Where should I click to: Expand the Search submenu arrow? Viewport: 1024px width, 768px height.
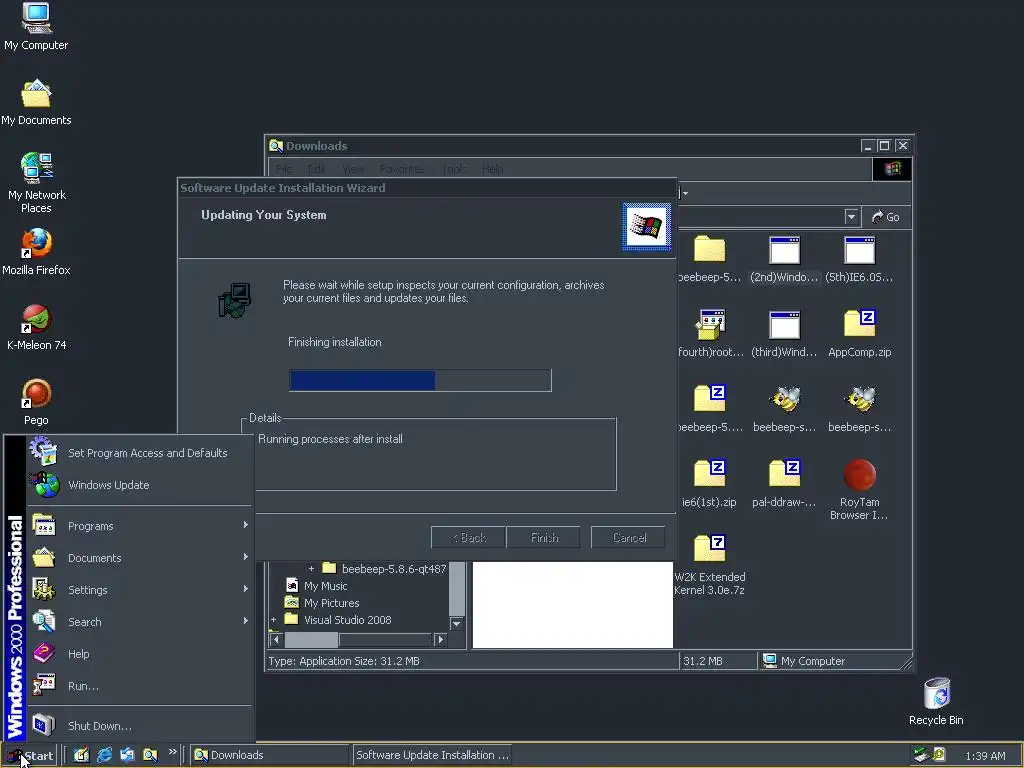point(246,621)
